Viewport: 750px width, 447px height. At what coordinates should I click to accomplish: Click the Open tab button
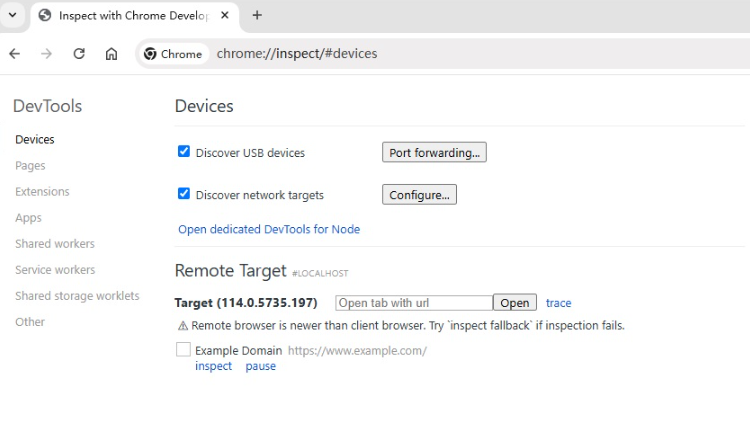515,303
